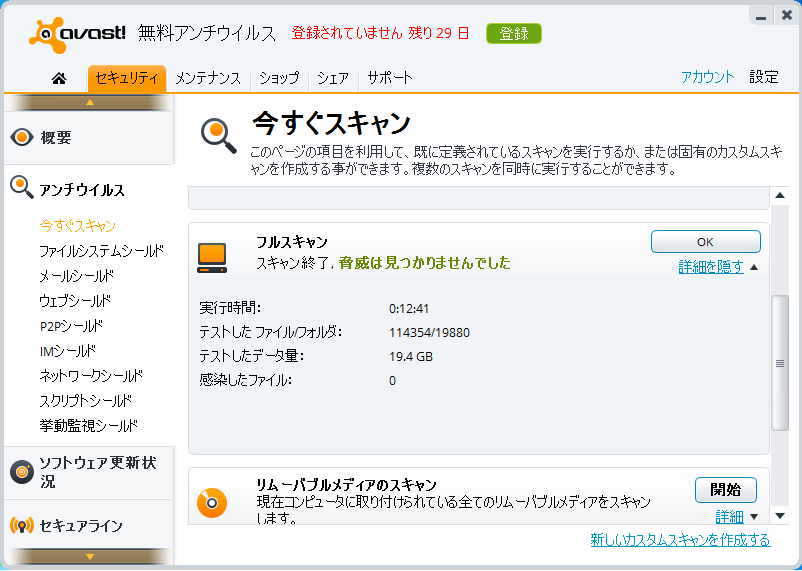This screenshot has height=571, width=802.
Task: Collapse details using the up triangle
Action: pyautogui.click(x=754, y=267)
